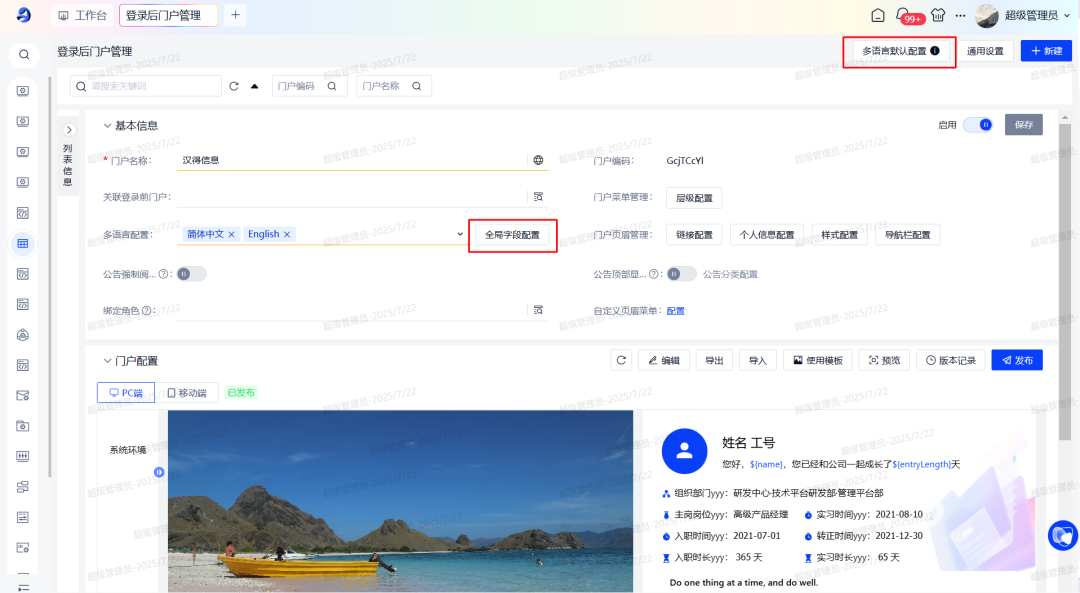
Task: Collapse the 基本信息 section
Action: click(106, 126)
